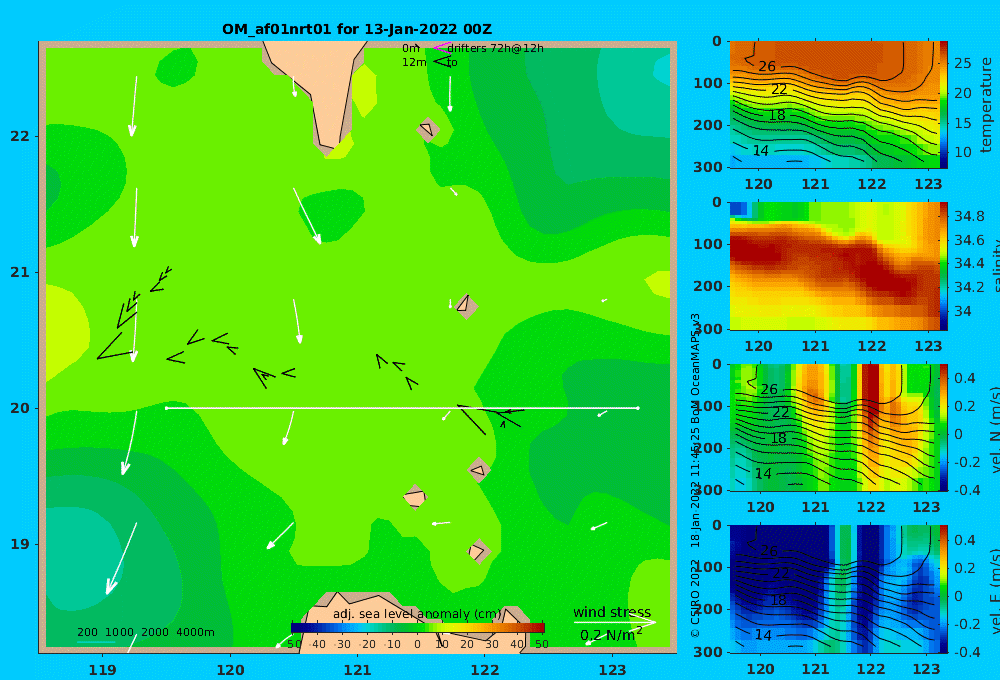Click the longitude label 119 on main map
The image size is (1000, 680).
[x=103, y=670]
